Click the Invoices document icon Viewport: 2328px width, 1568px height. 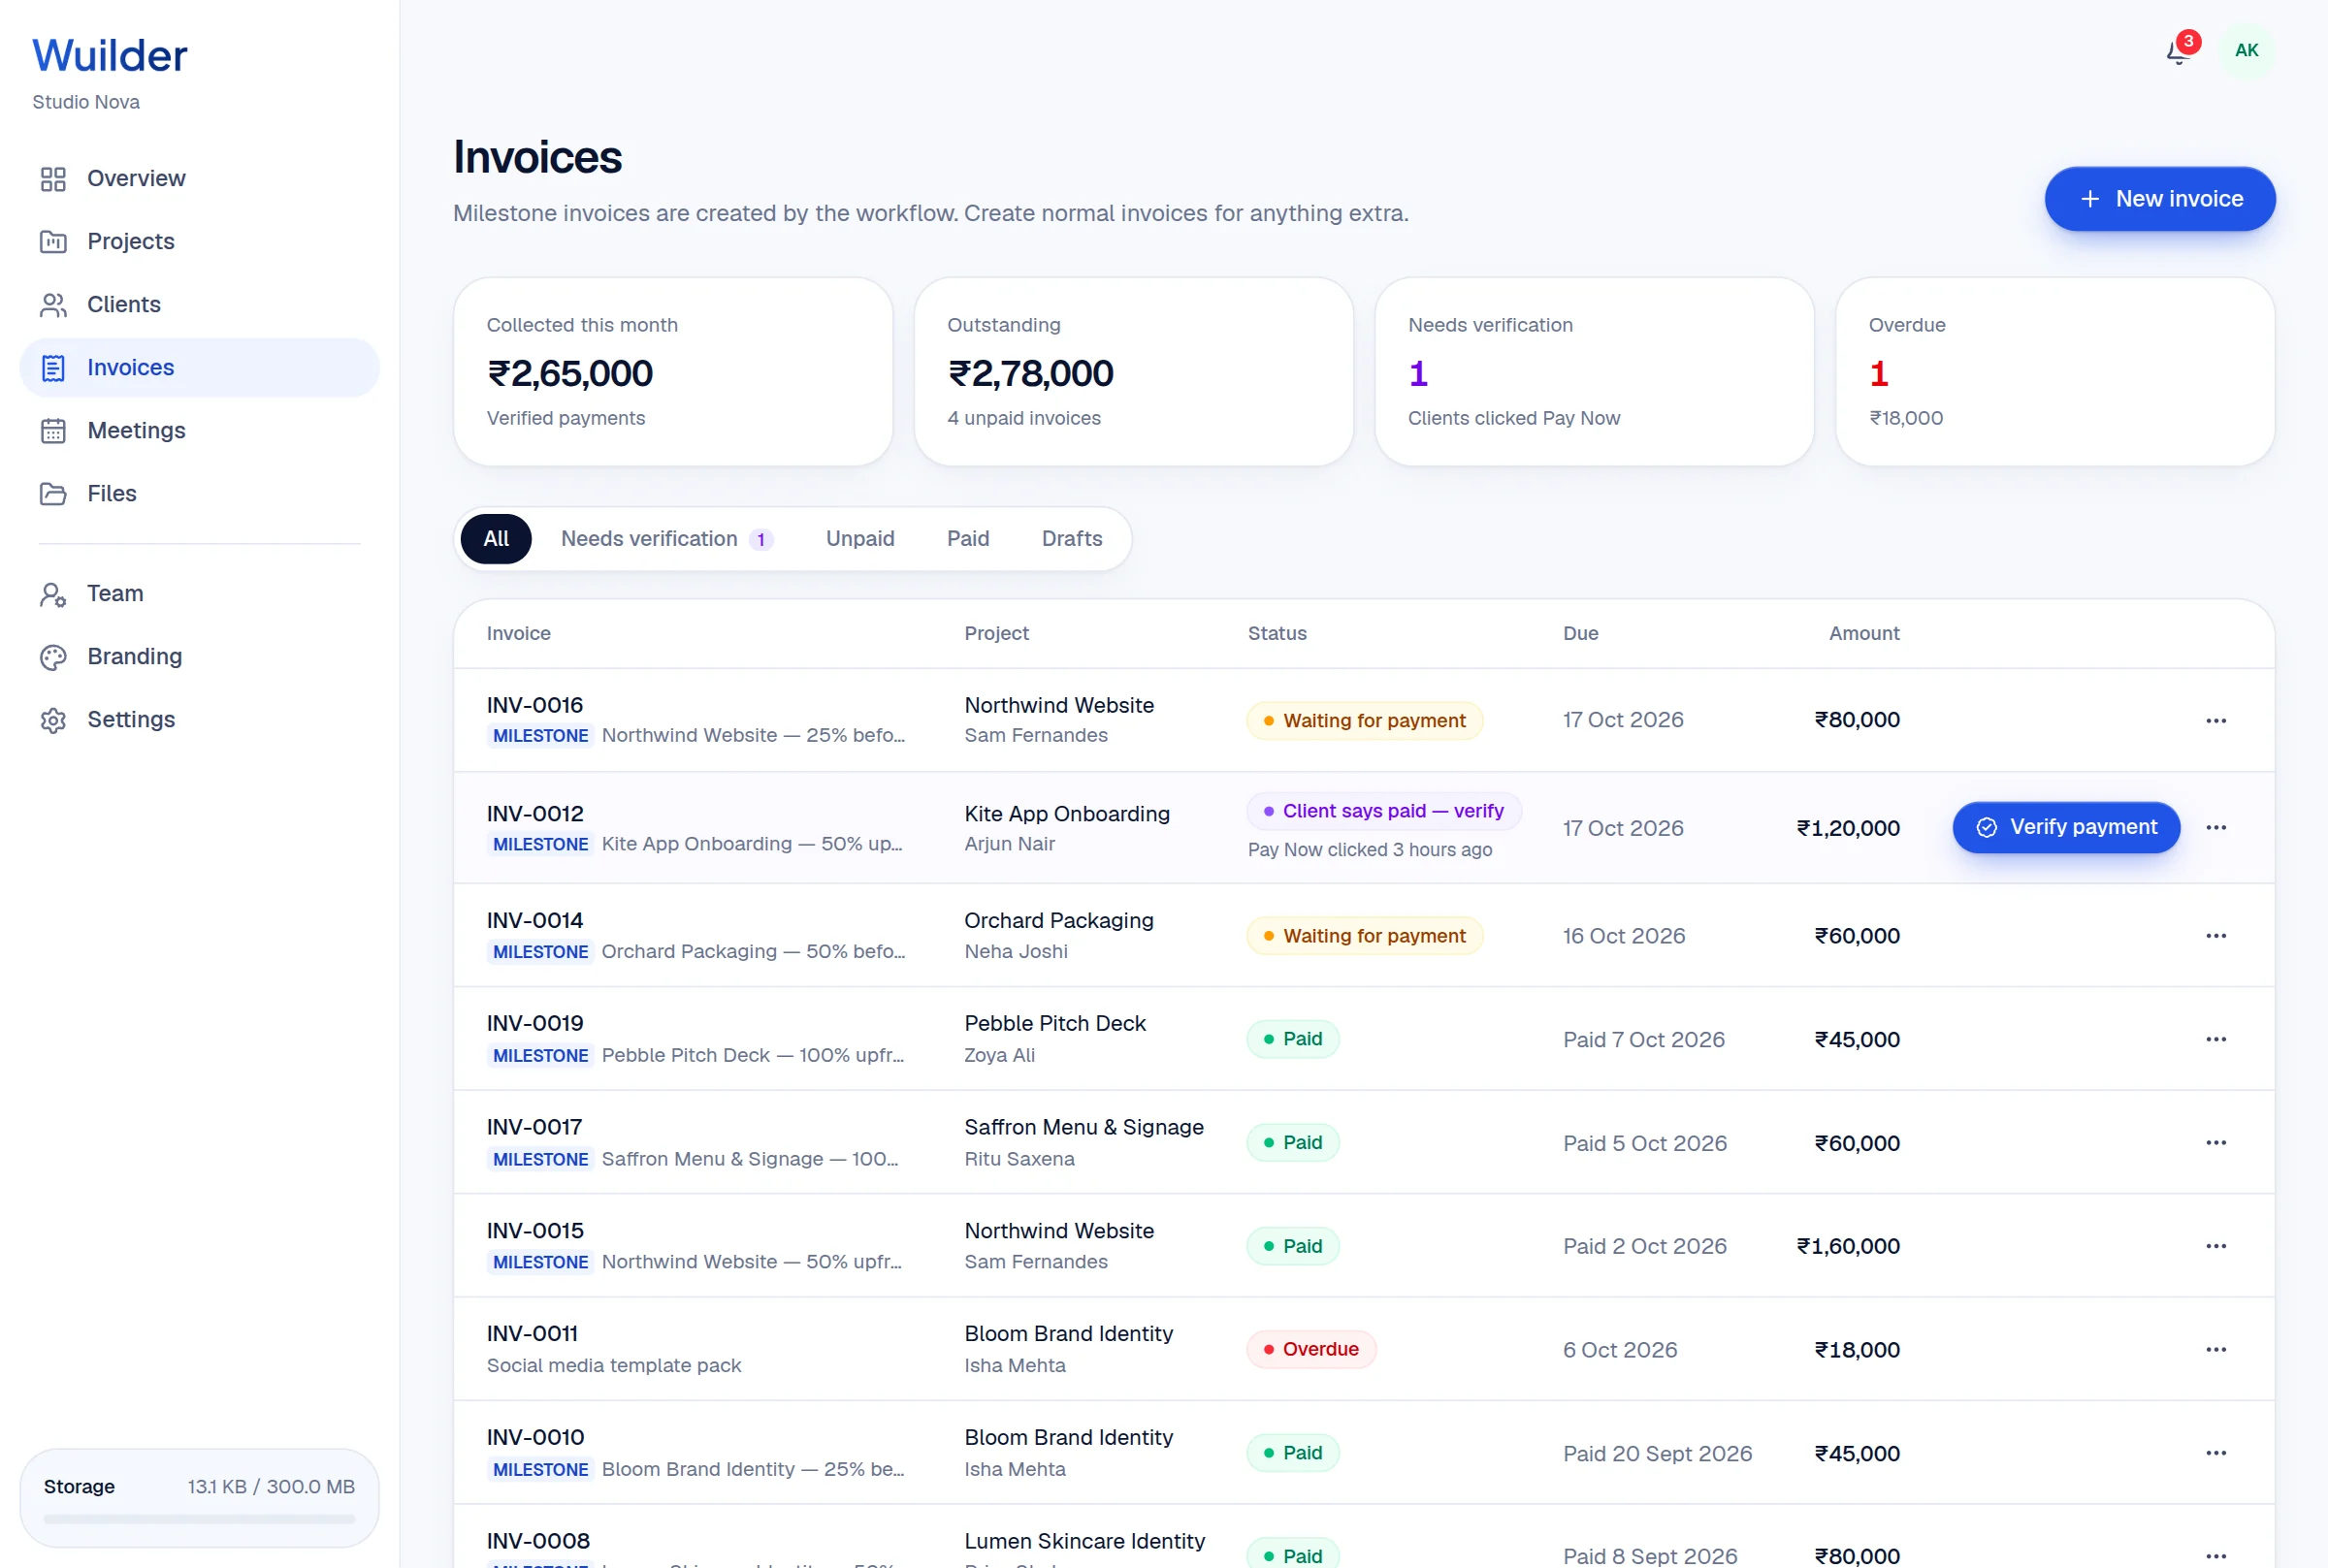(x=53, y=368)
